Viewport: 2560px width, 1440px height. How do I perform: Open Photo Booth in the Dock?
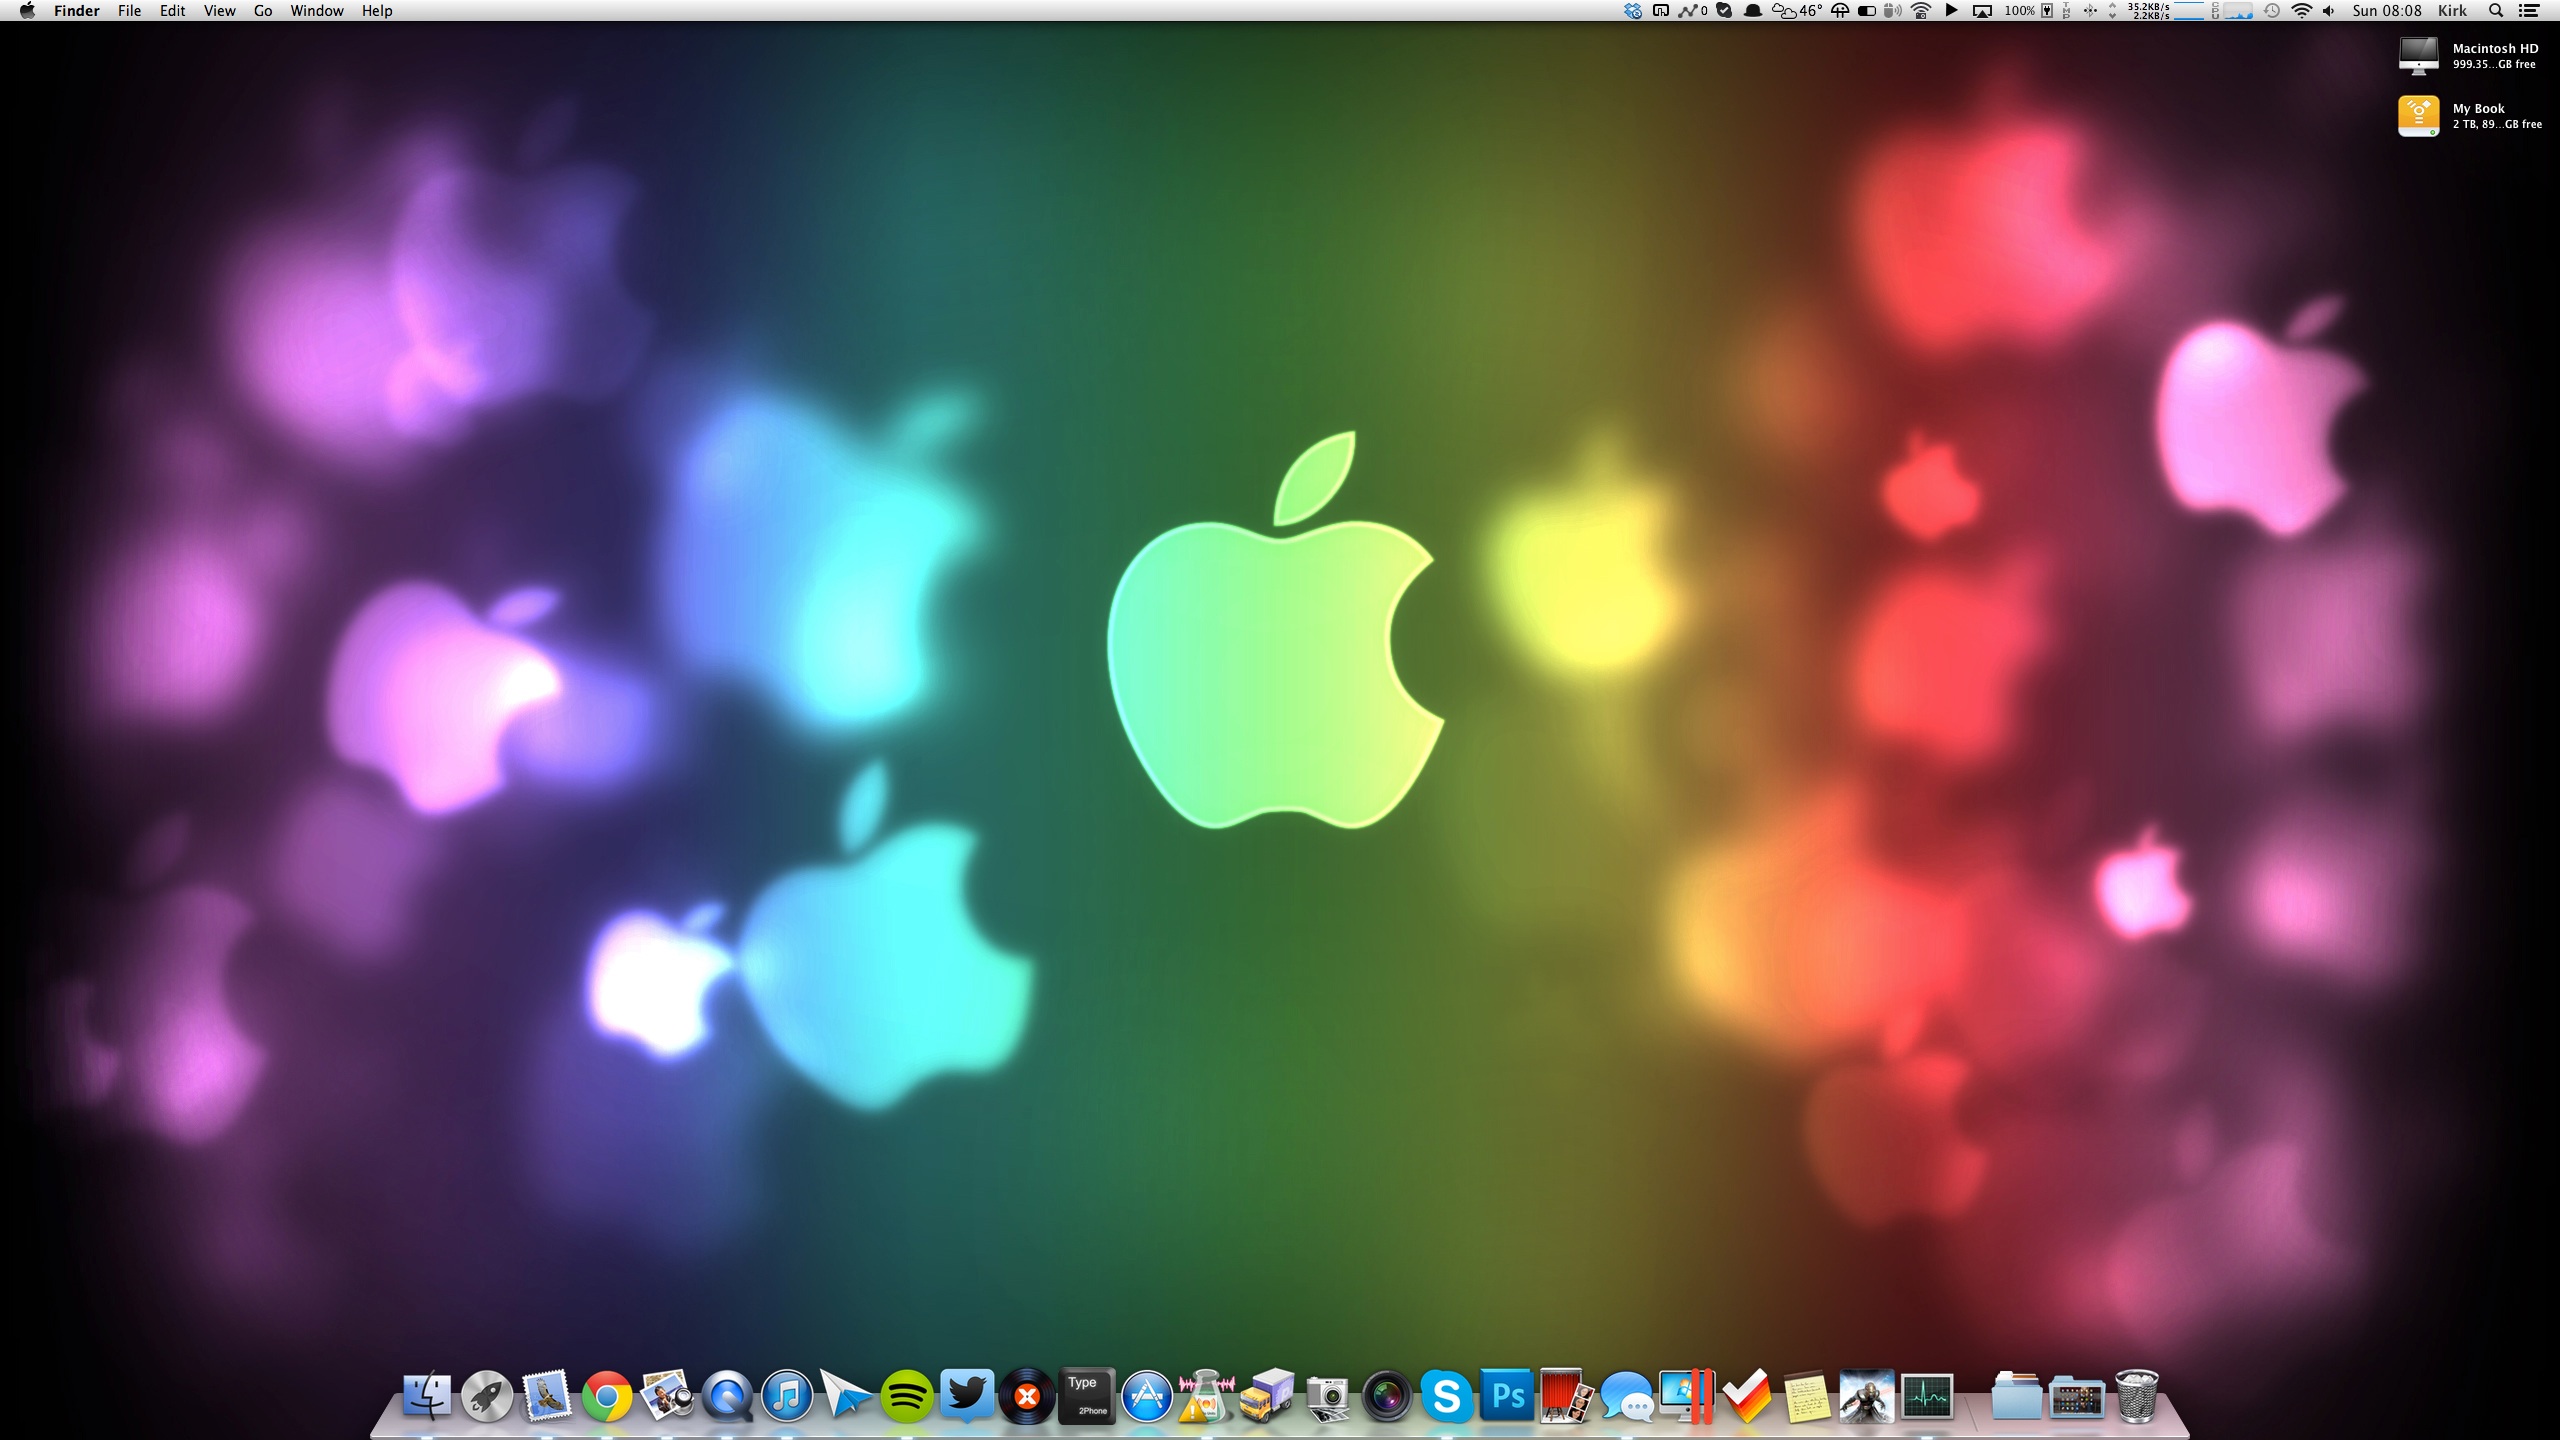point(1567,1396)
